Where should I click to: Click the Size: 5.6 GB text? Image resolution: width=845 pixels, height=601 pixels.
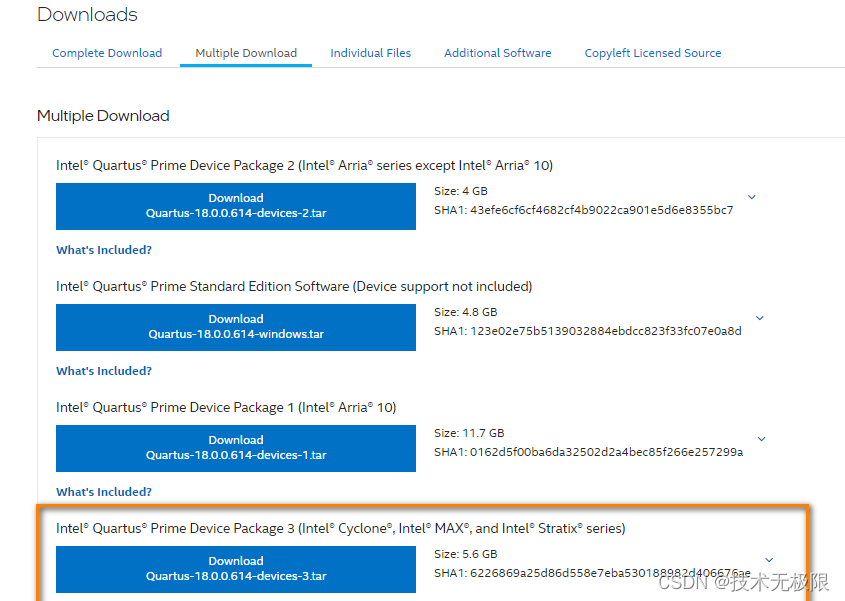pos(466,554)
